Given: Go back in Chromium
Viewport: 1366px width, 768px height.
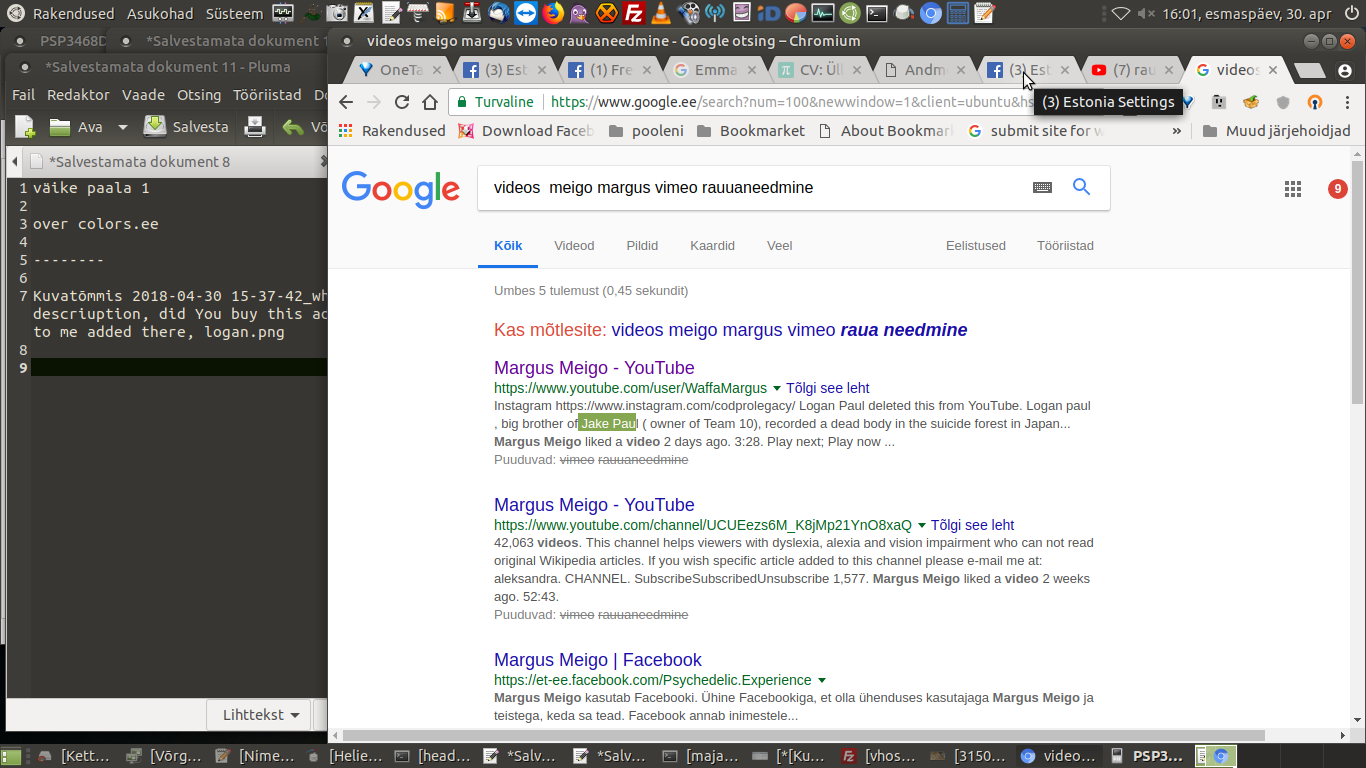Looking at the screenshot, I should (x=346, y=102).
